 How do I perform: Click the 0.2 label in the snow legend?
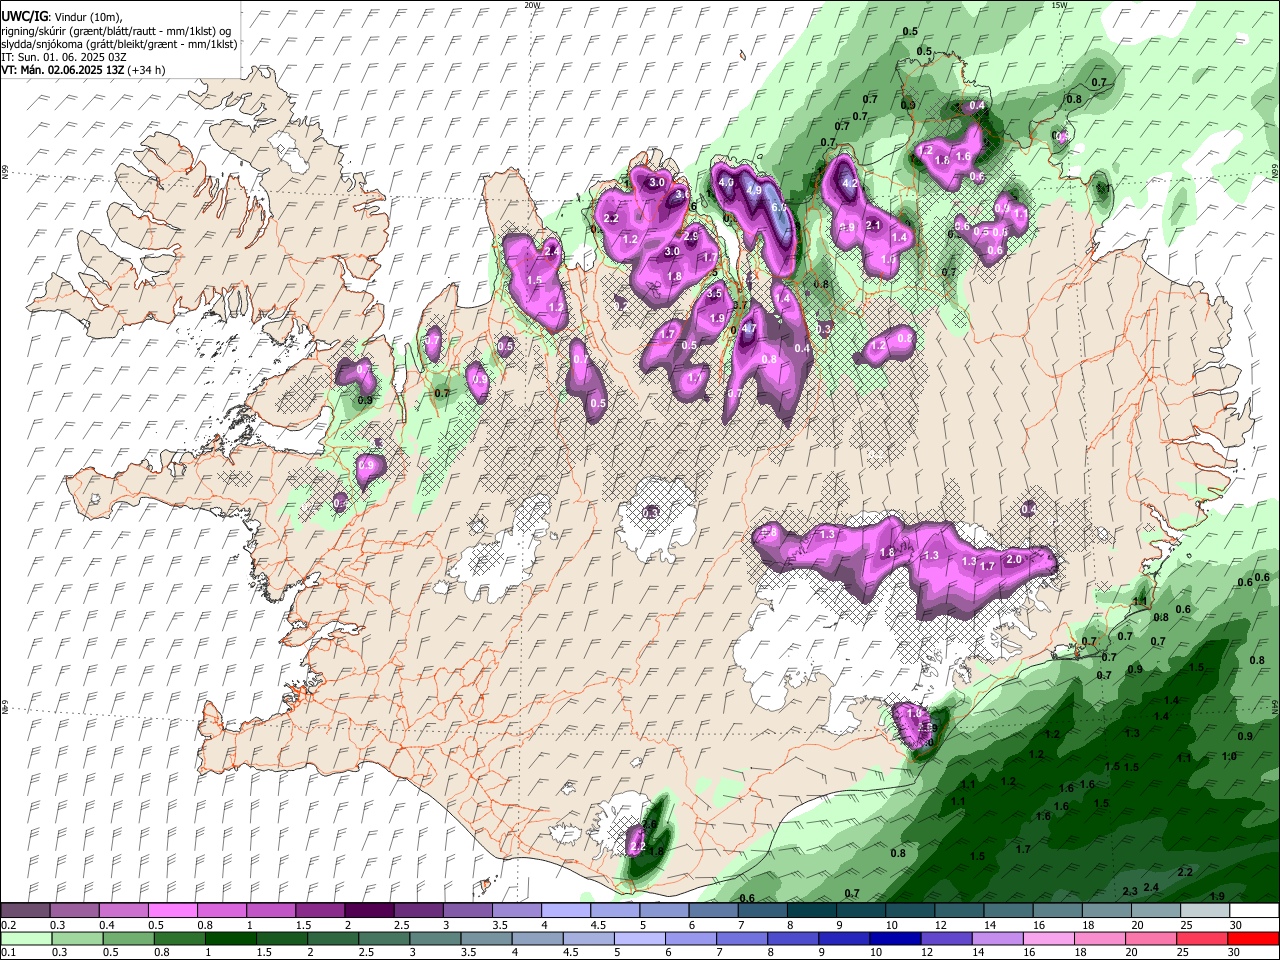pyautogui.click(x=8, y=925)
